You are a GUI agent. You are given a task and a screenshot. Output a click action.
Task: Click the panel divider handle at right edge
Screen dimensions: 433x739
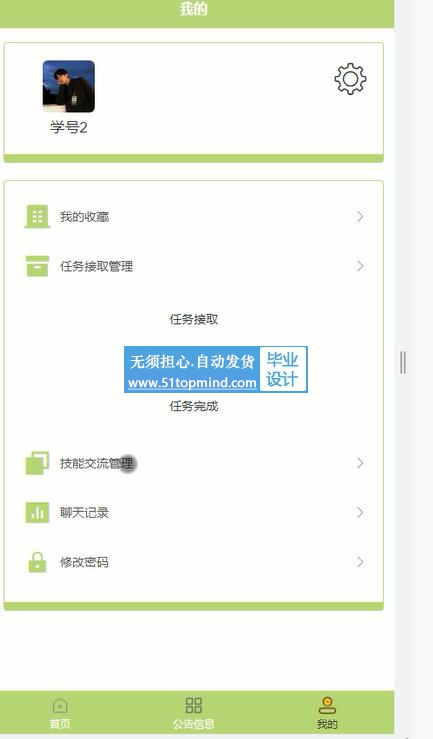pyautogui.click(x=403, y=362)
